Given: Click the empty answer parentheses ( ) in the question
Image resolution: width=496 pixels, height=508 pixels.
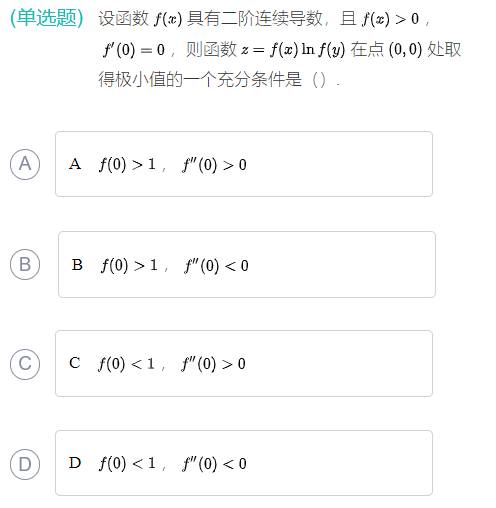Looking at the screenshot, I should coord(319,80).
